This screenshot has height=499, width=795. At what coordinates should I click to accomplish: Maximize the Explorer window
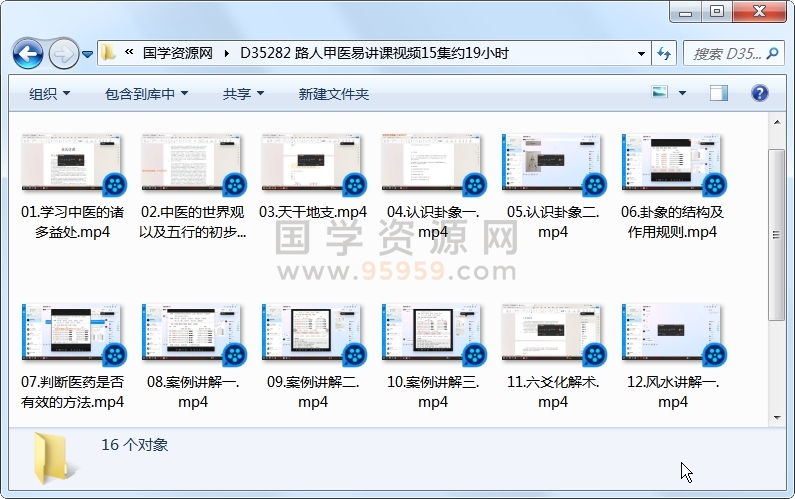[716, 12]
